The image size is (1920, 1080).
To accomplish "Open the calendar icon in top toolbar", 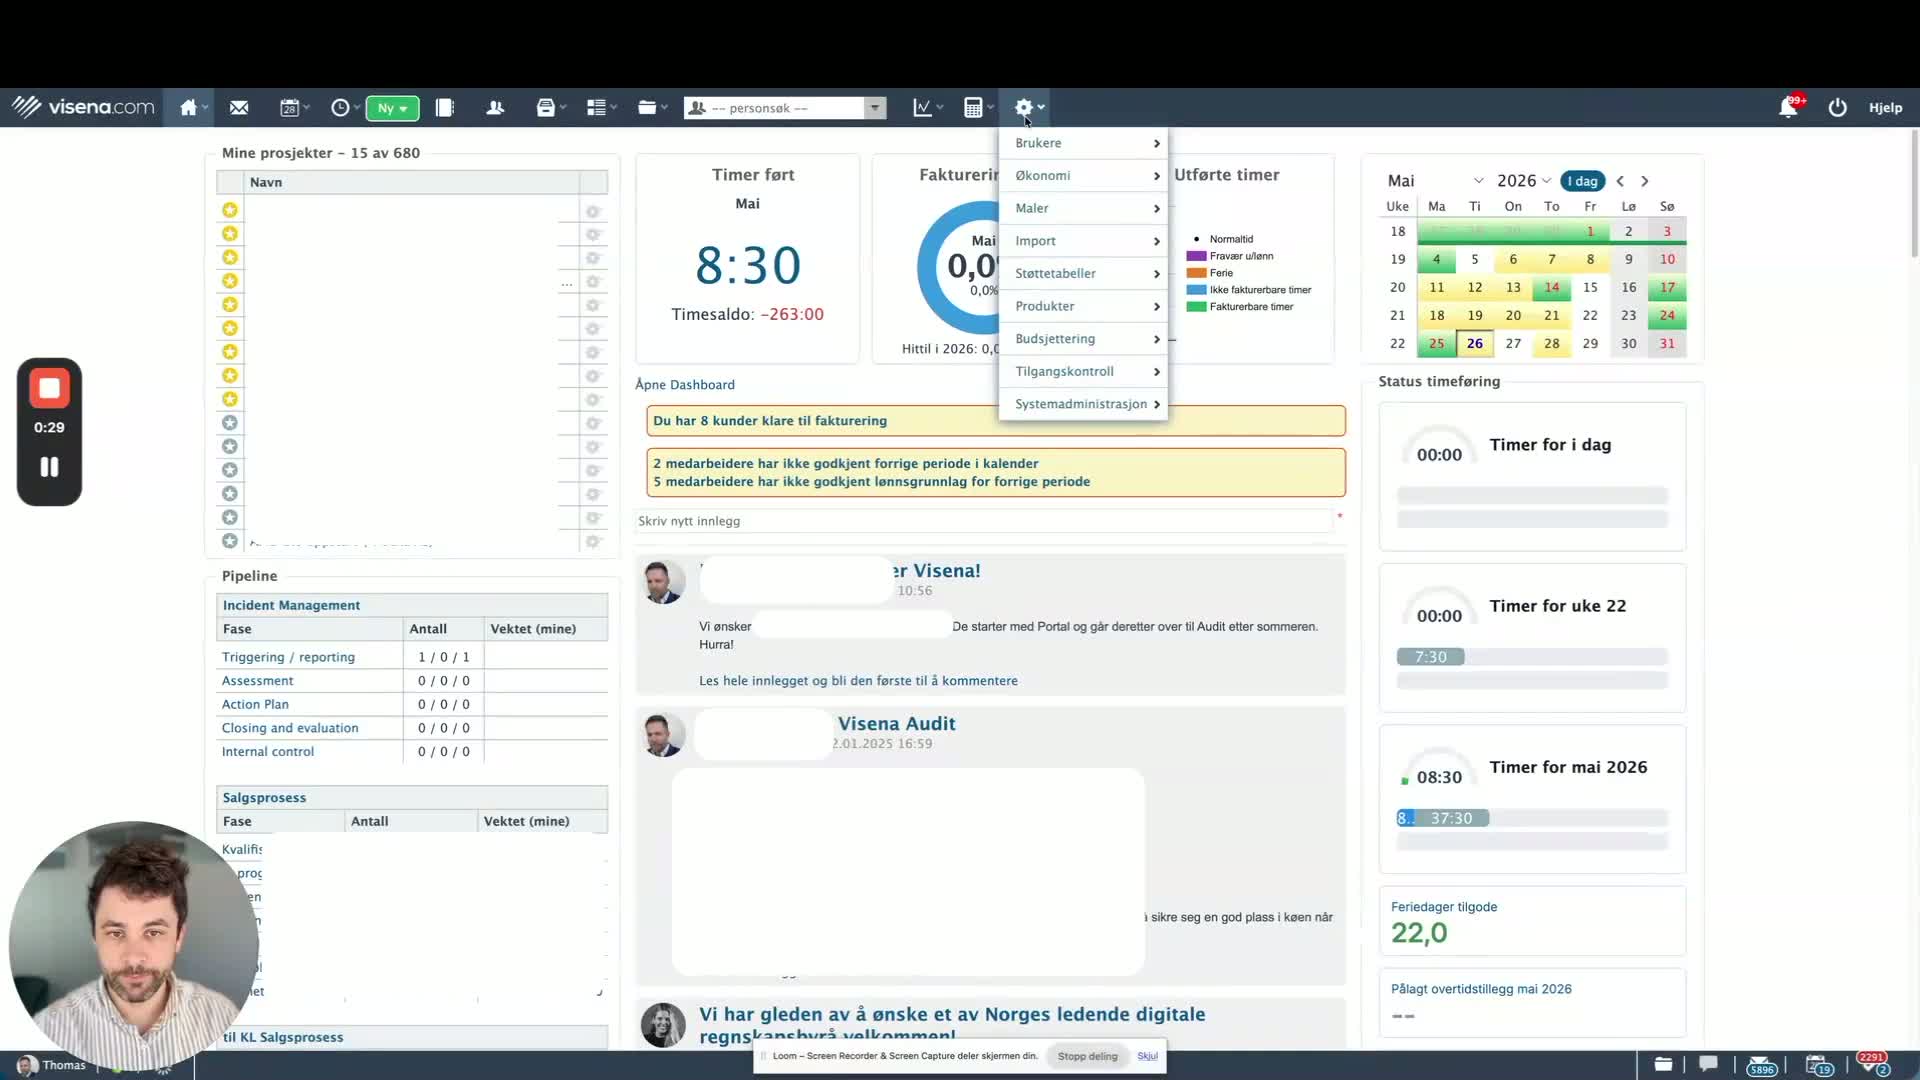I will point(290,108).
